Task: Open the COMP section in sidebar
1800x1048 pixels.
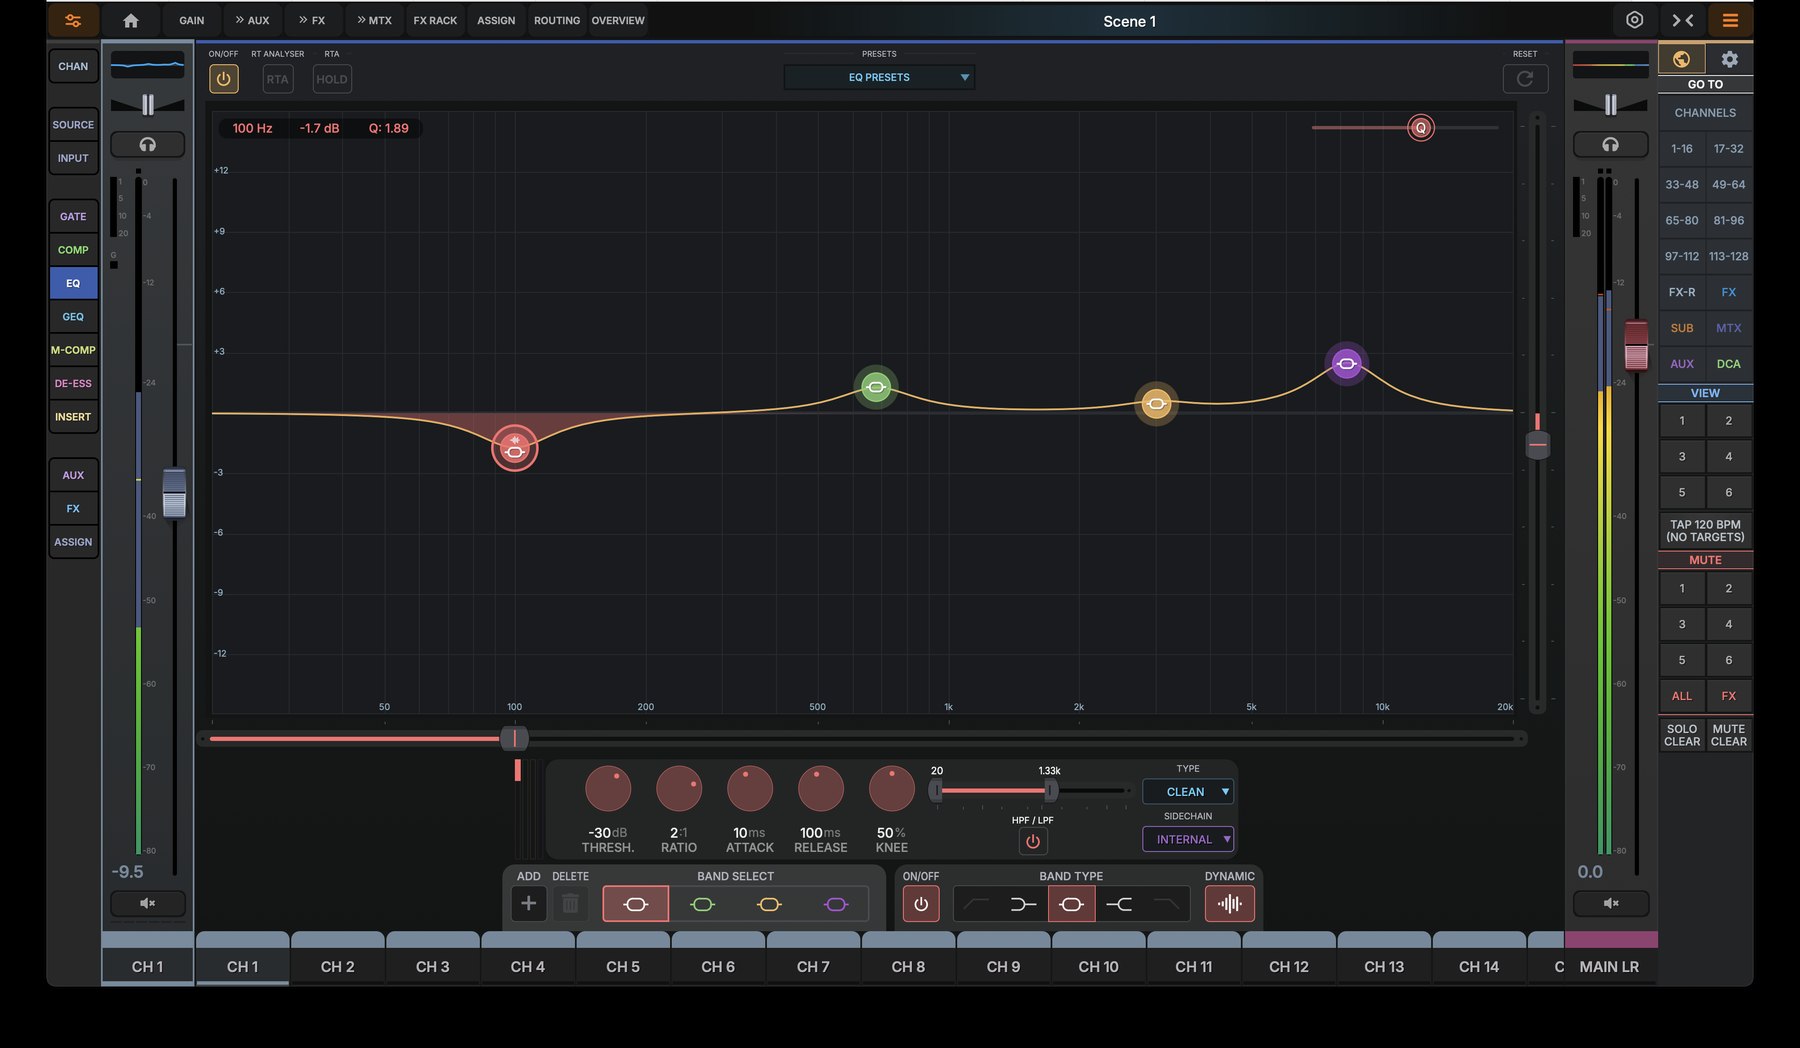Action: [73, 250]
